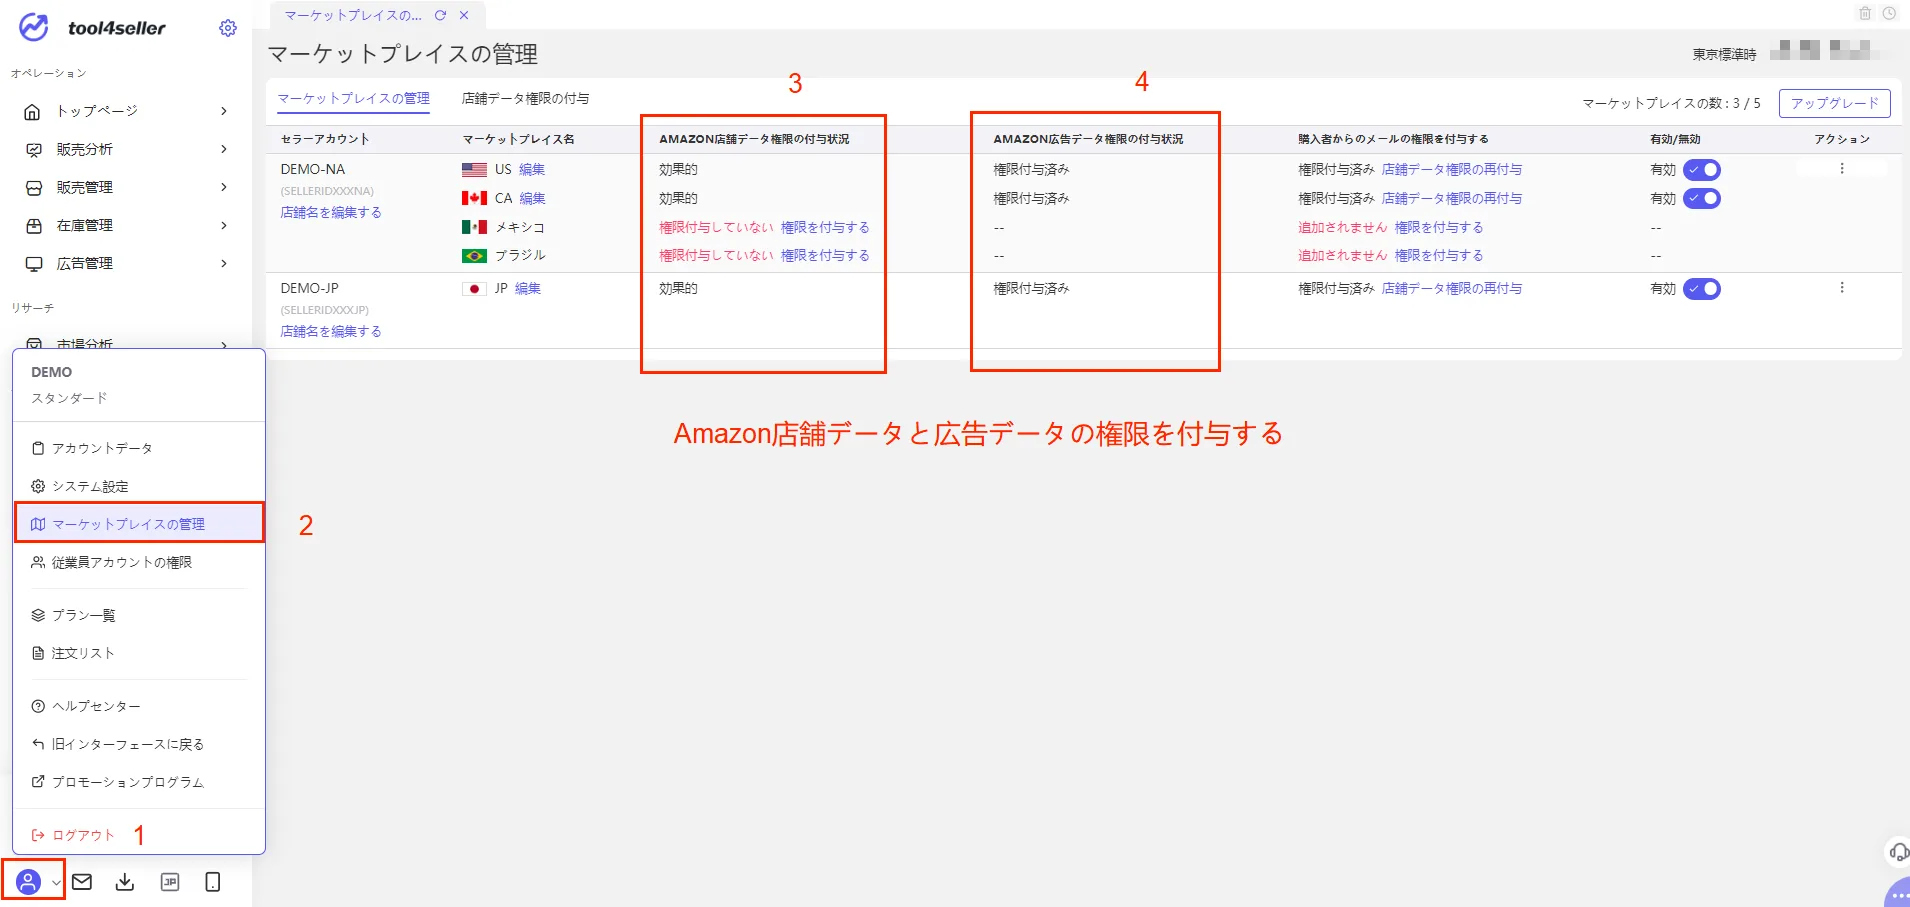Click the Japan flag icon
Image resolution: width=1910 pixels, height=907 pixels.
tap(474, 288)
